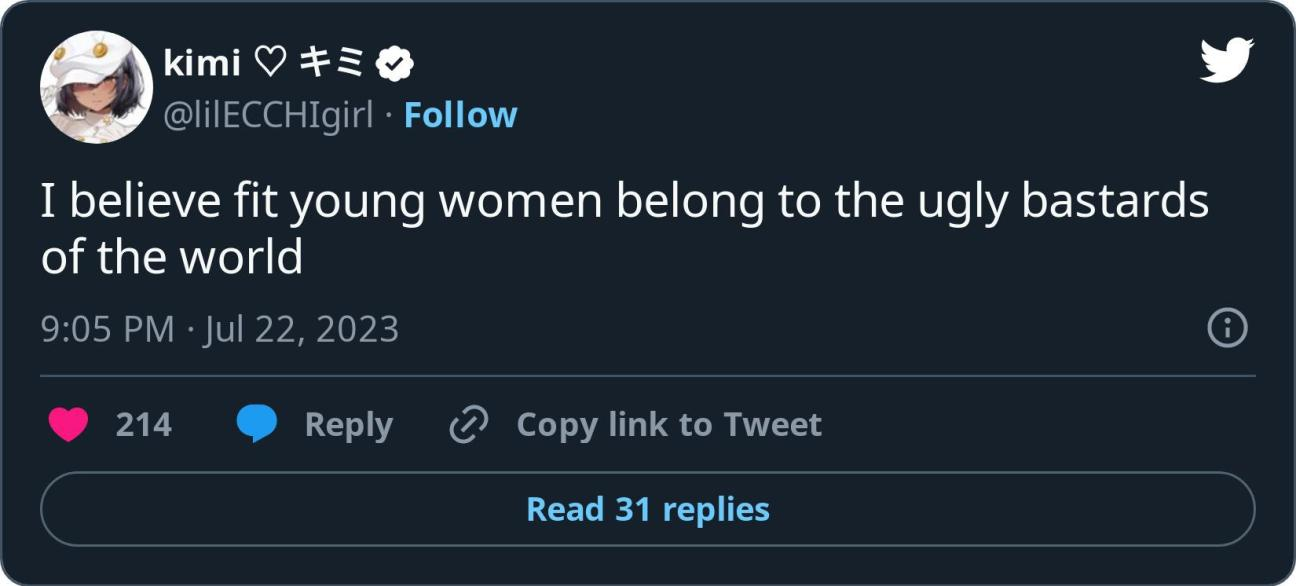Click the chain link icon
The width and height of the screenshot is (1296, 586).
(468, 425)
